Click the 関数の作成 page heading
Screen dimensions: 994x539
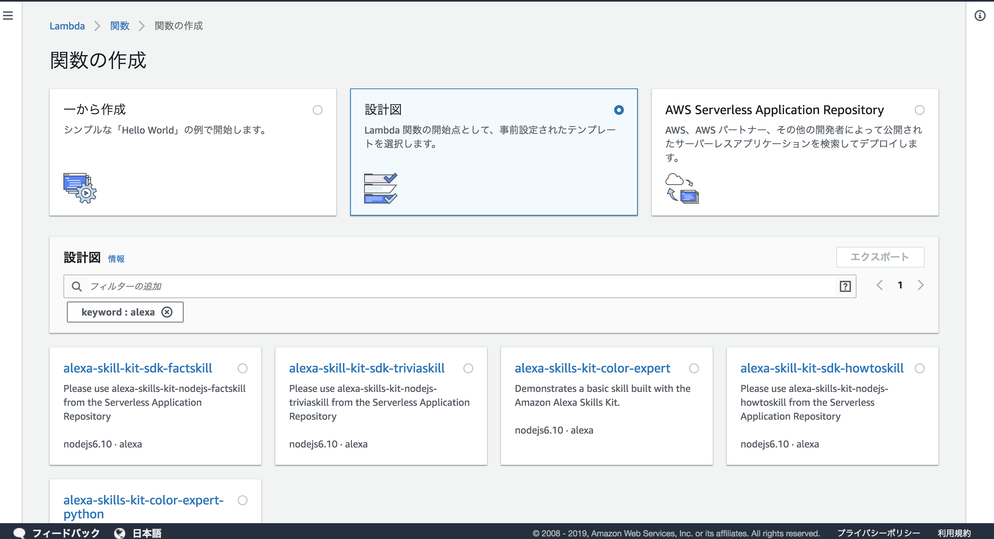tap(98, 60)
